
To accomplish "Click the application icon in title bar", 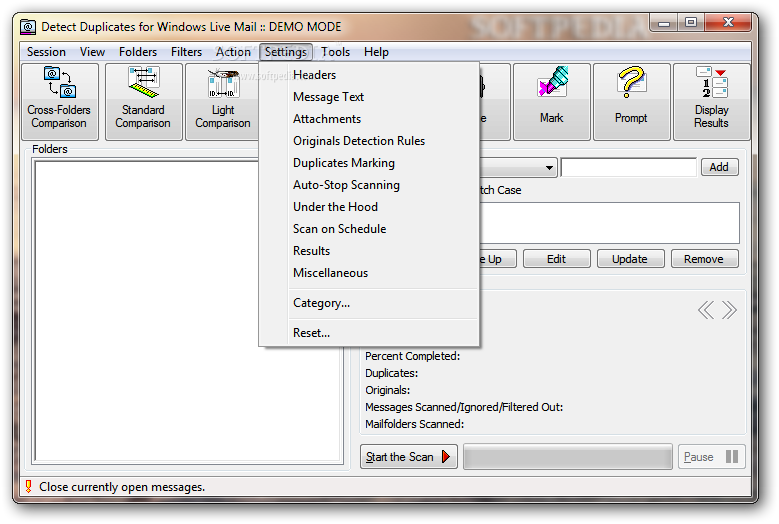I will coord(28,27).
